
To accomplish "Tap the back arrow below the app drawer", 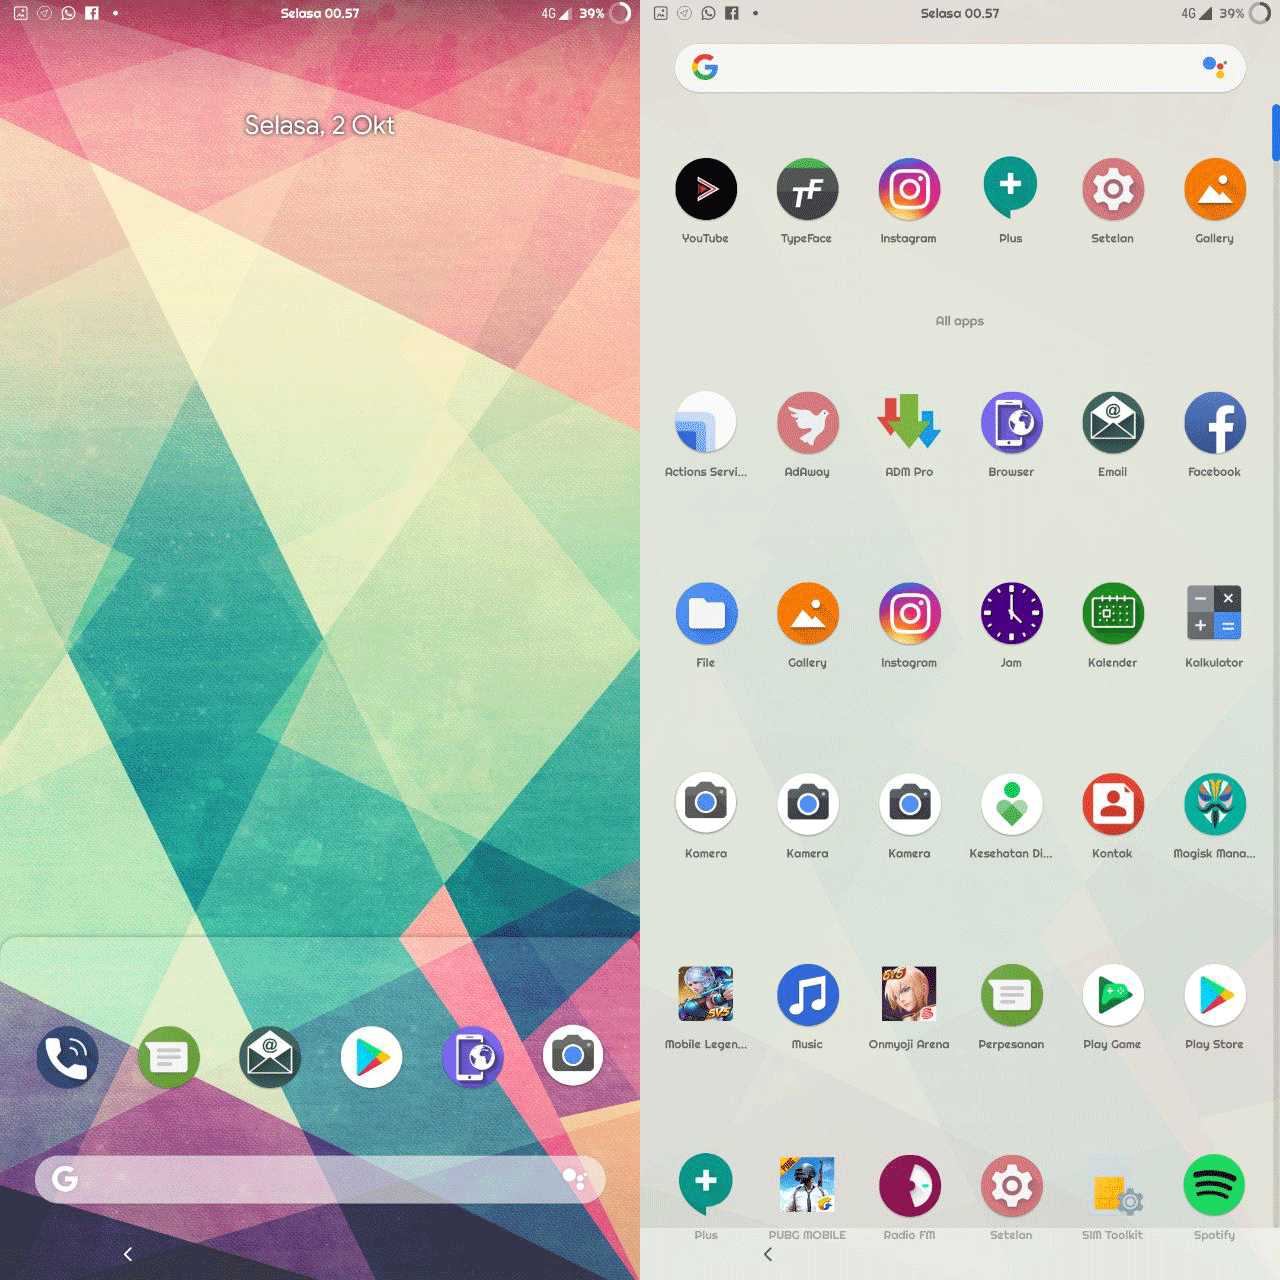I will [768, 1254].
